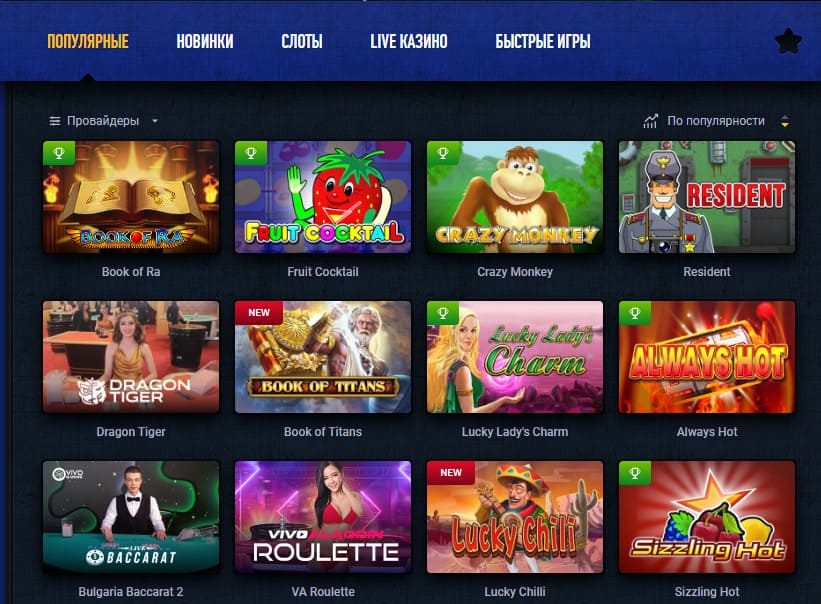Toggle sort order with the yellow arrows
This screenshot has height=604, width=821.
(784, 121)
